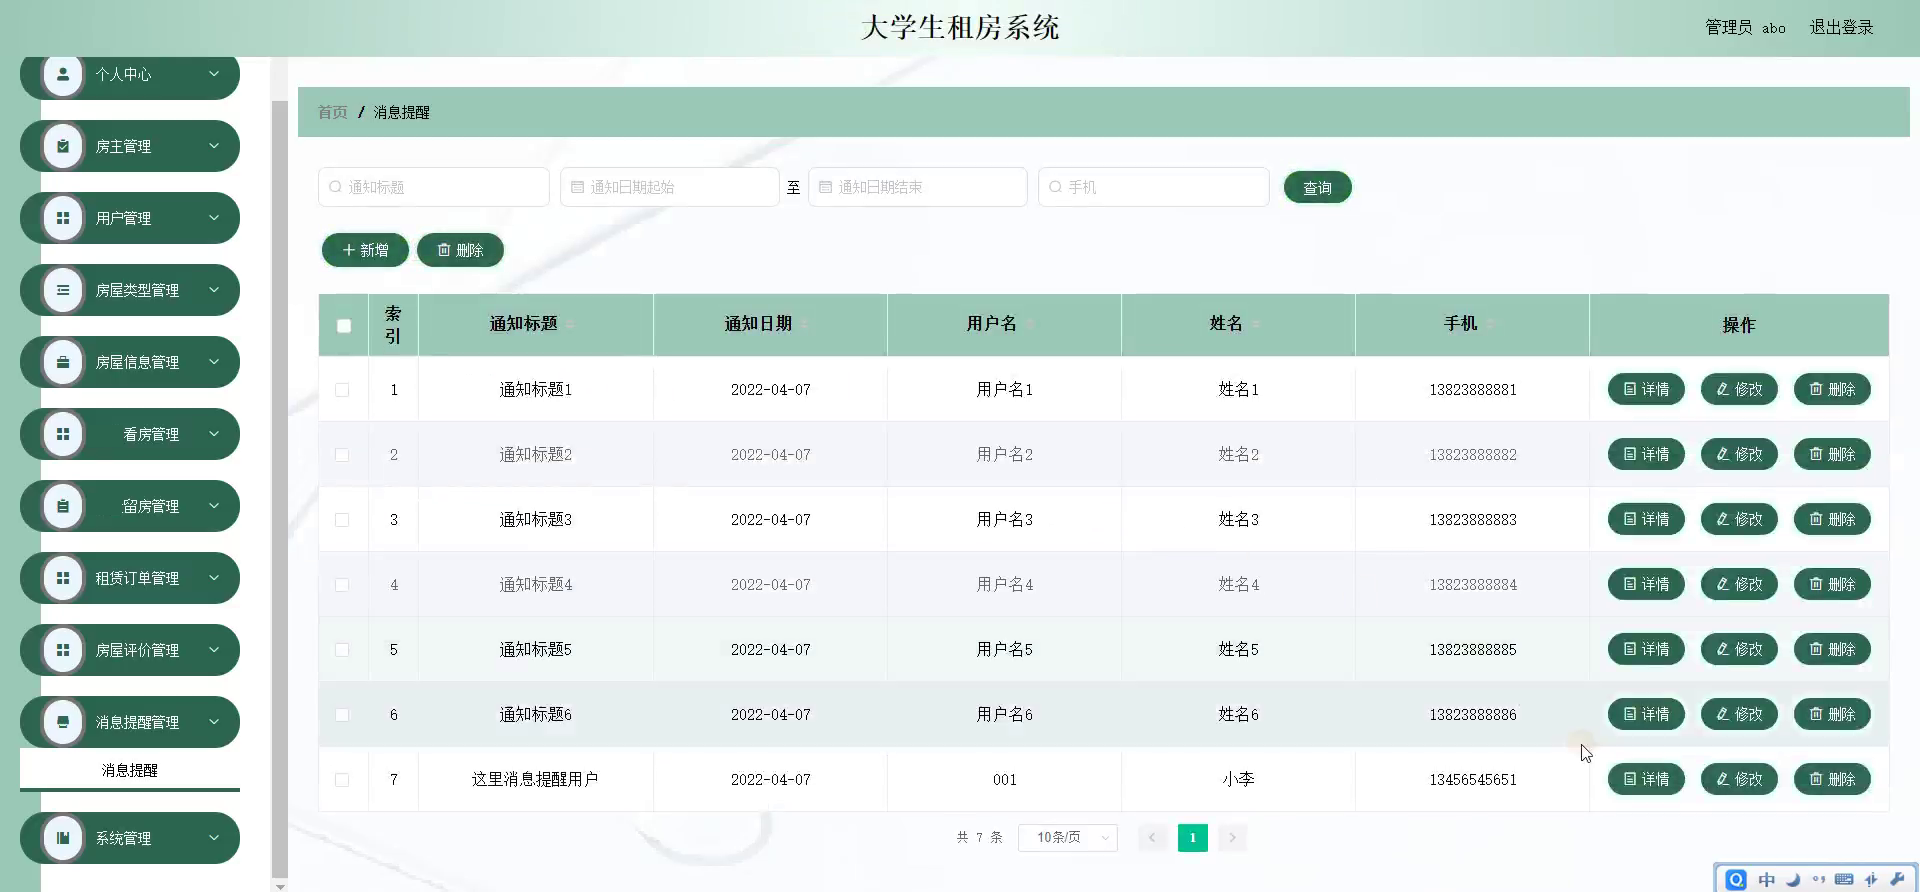Expand 房屋信息管理 menu chevron

pos(213,362)
